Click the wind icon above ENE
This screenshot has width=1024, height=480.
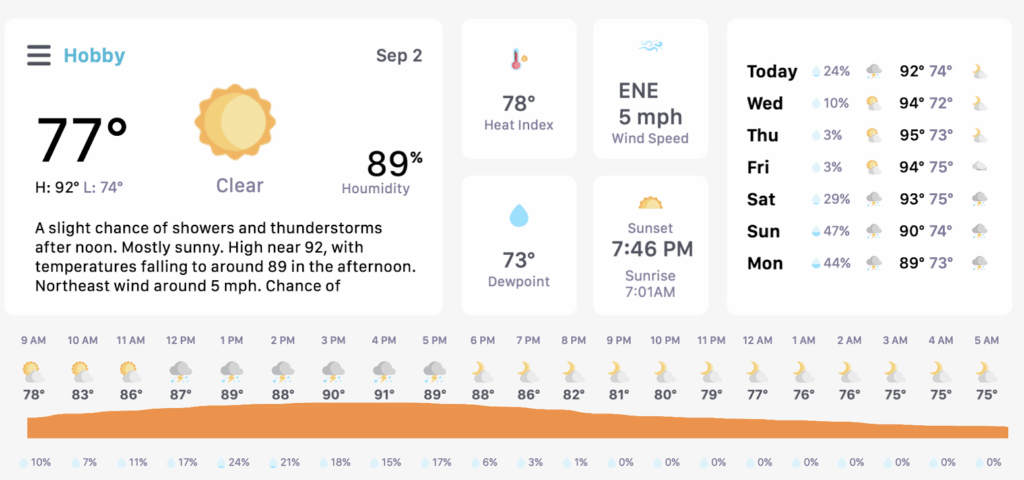click(x=650, y=46)
